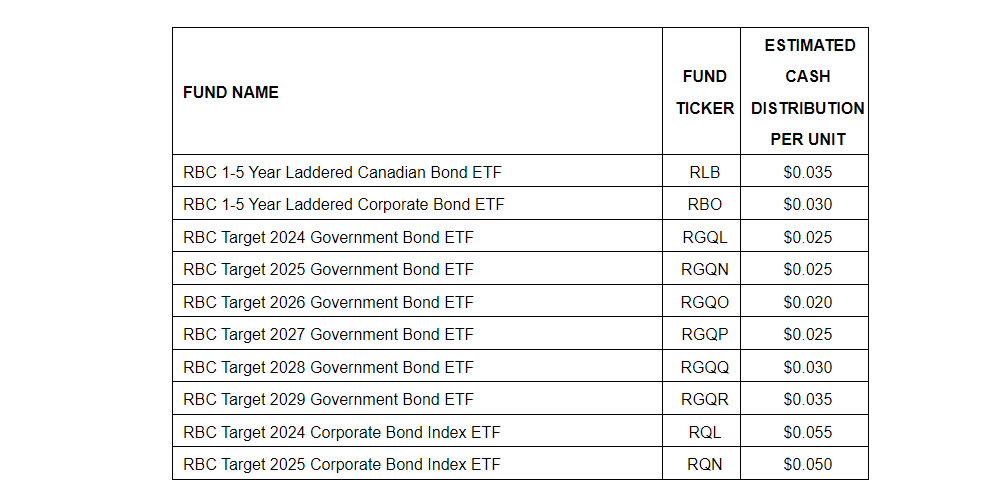The height and width of the screenshot is (480, 999).
Task: Select RBC Target 2025 Corporate Bond Index ETF
Action: point(342,464)
